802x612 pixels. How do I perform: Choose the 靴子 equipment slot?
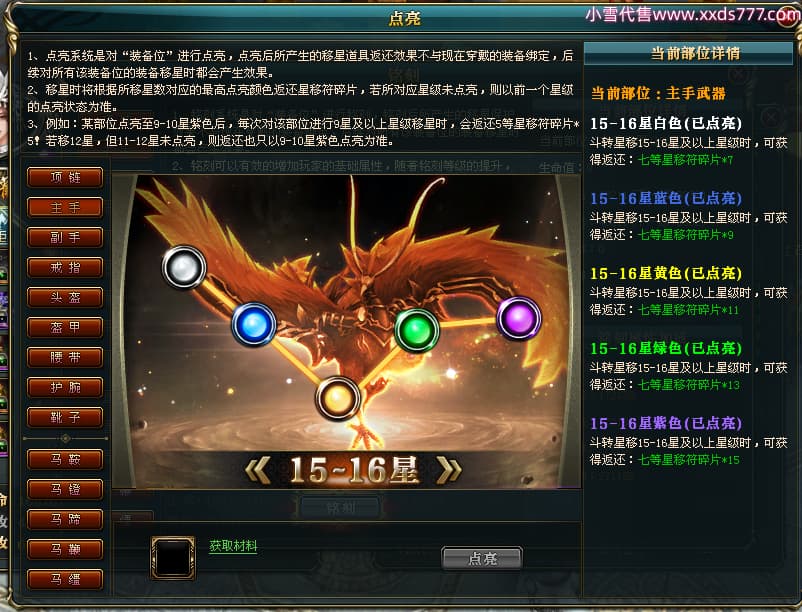[65, 418]
